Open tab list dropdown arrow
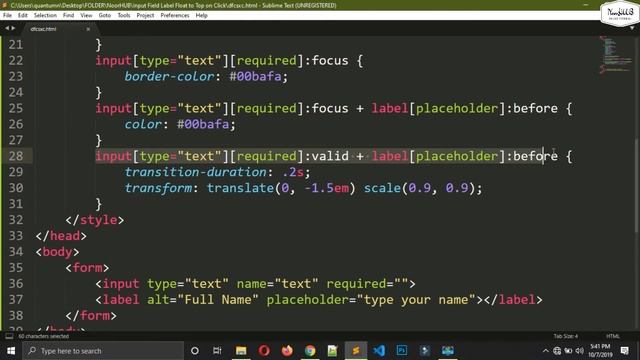Image resolution: width=640 pixels, height=360 pixels. coord(632,29)
